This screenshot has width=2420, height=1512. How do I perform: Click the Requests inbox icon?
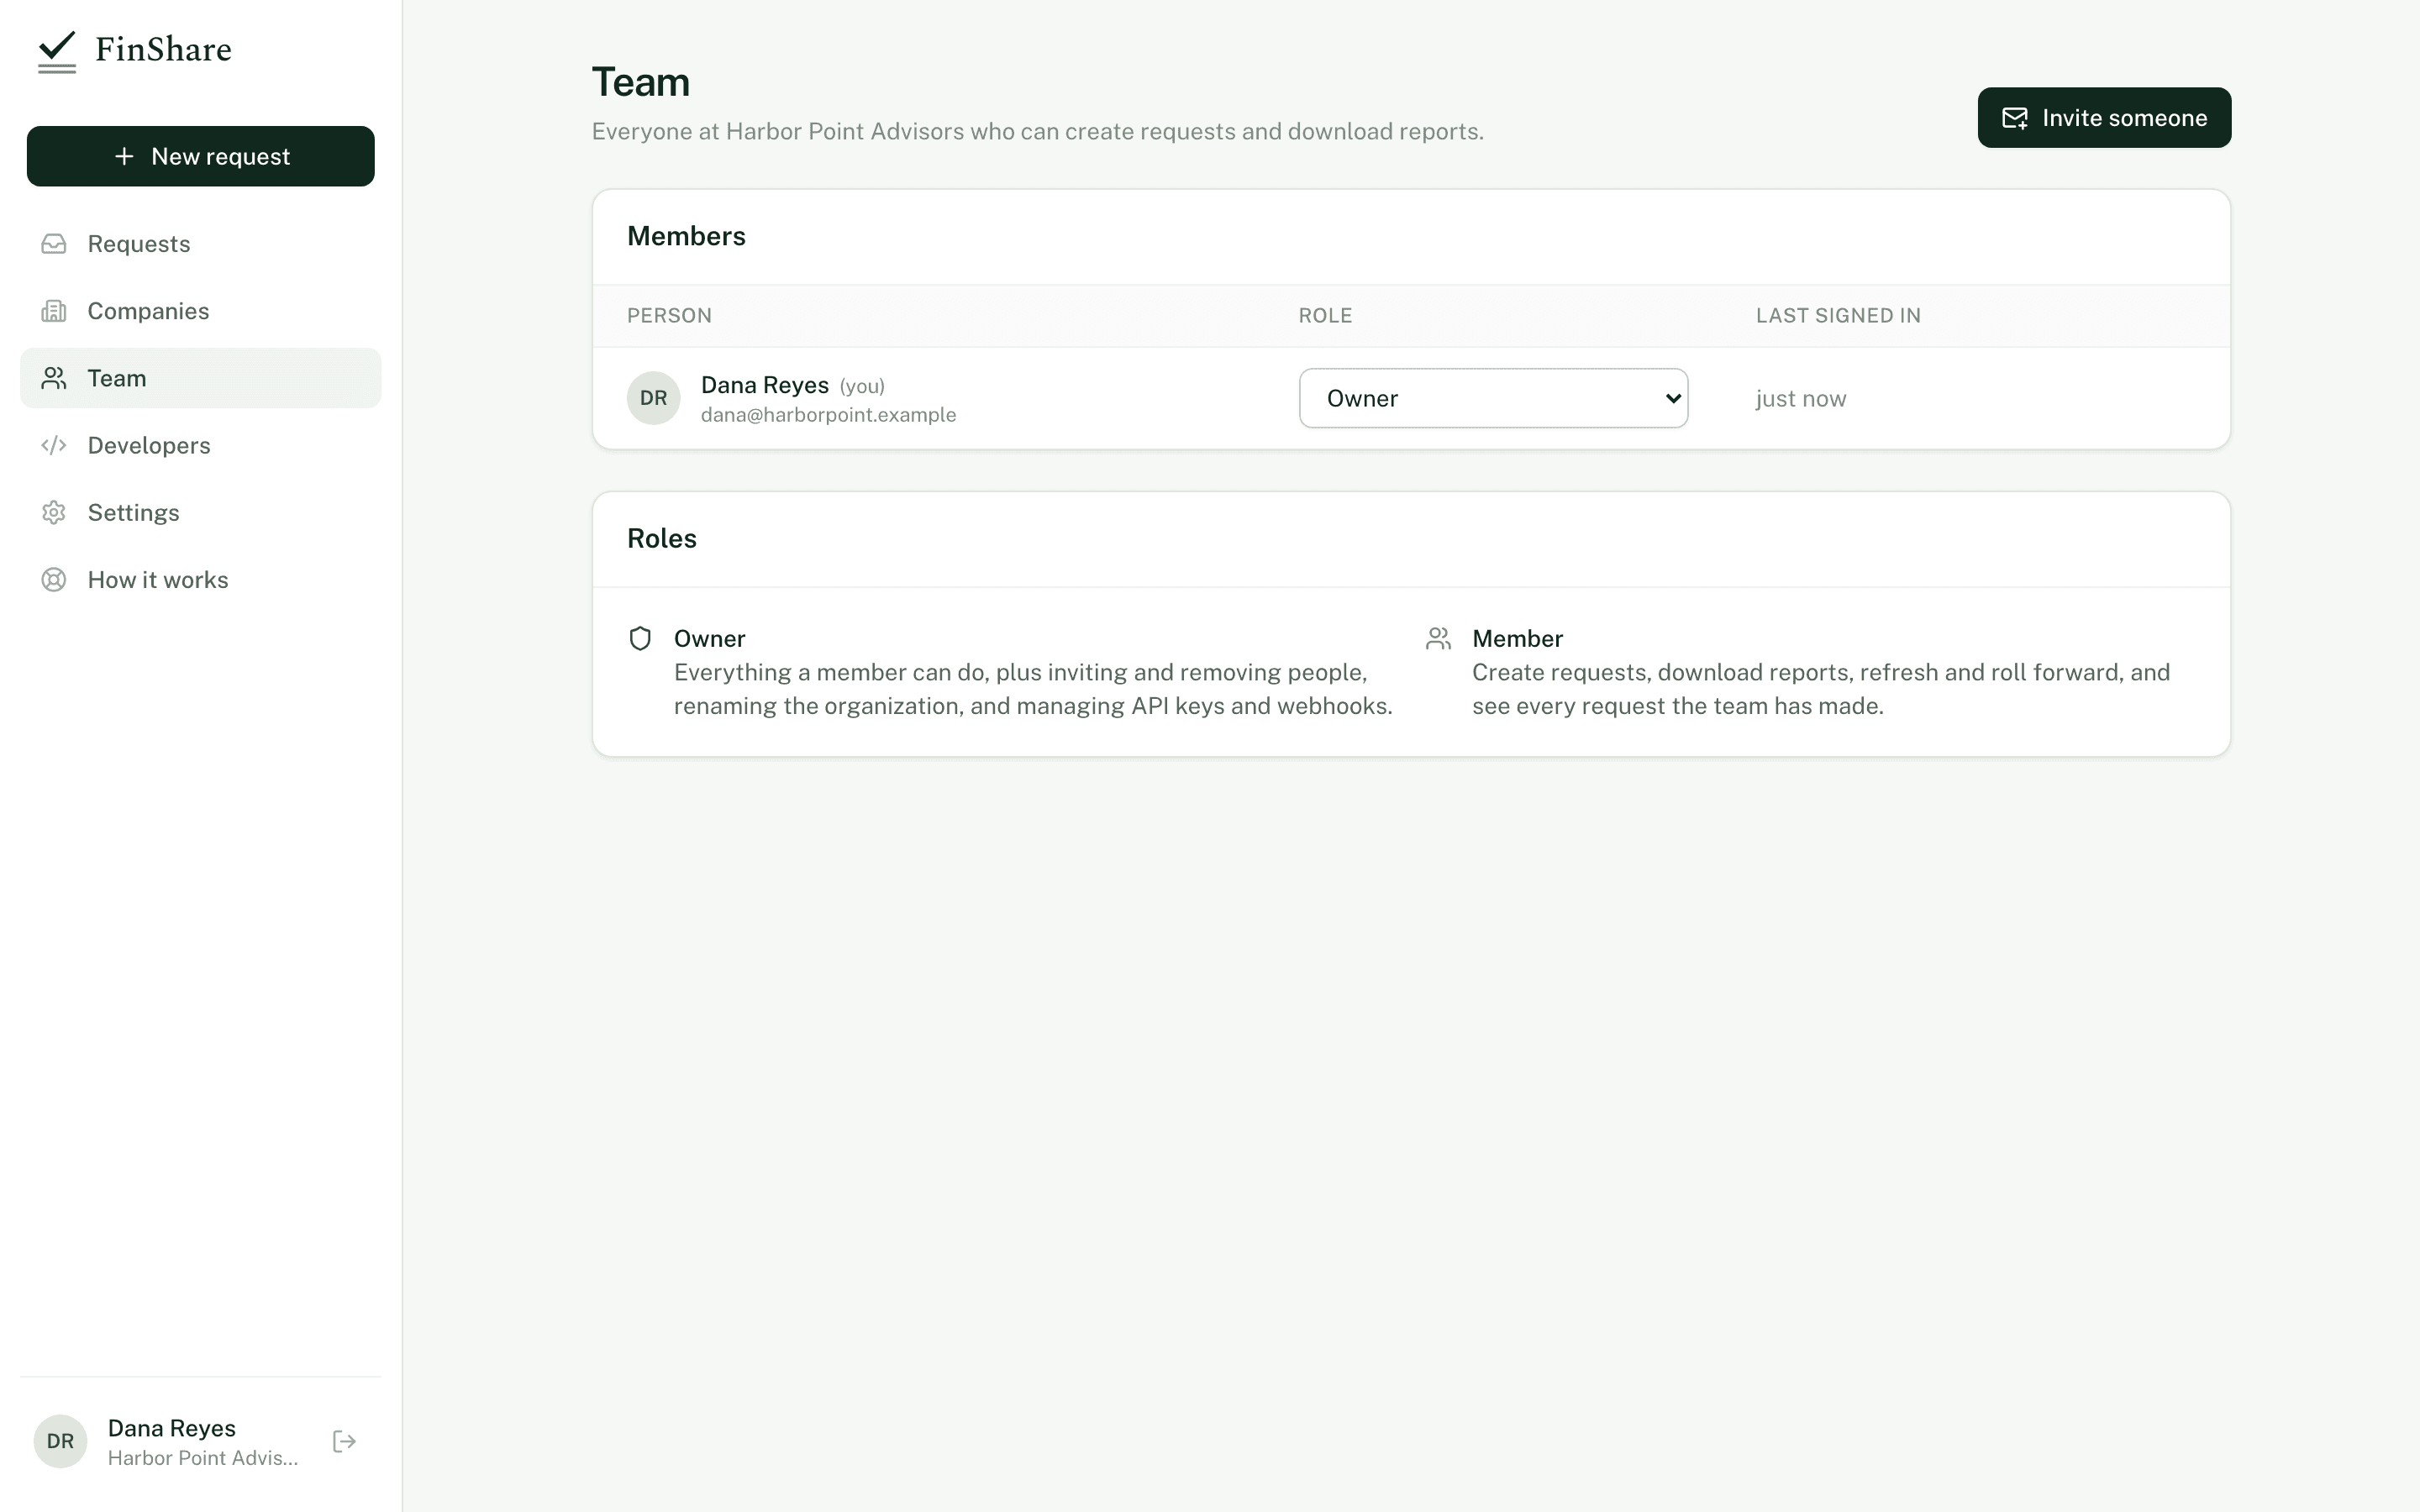54,244
